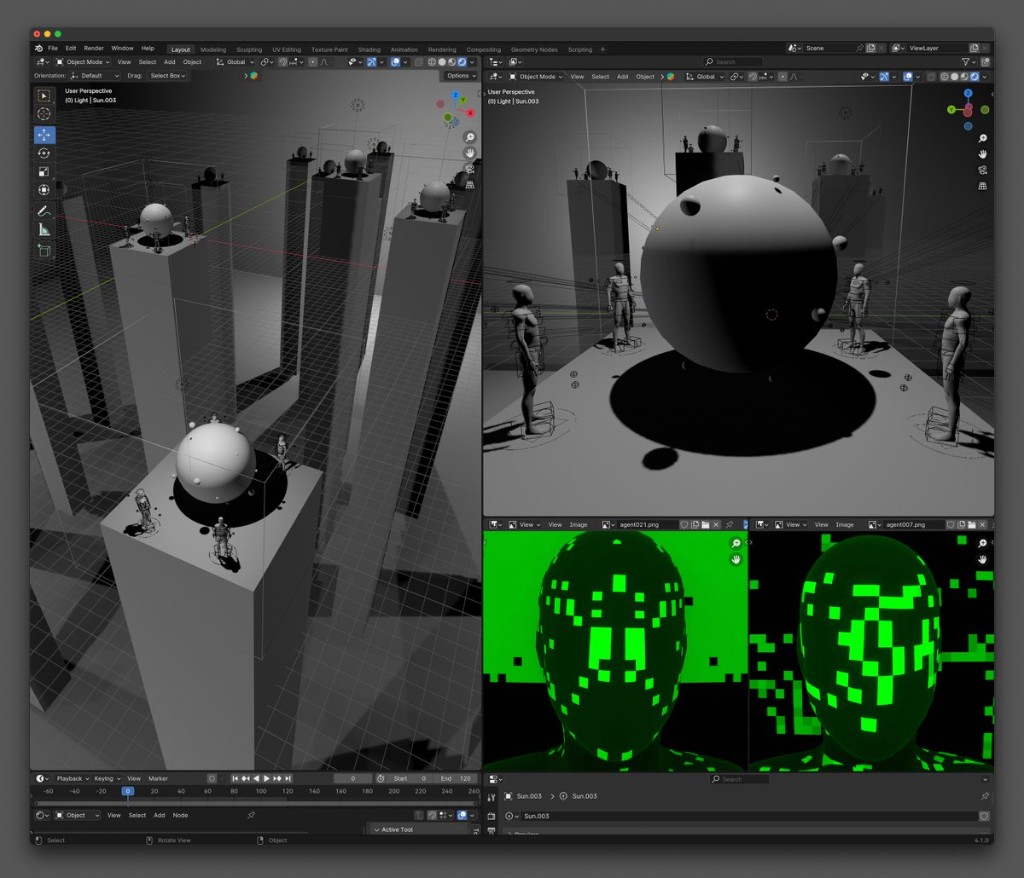Open the Drag Select Box dropdown
The image size is (1024, 878).
pos(167,76)
